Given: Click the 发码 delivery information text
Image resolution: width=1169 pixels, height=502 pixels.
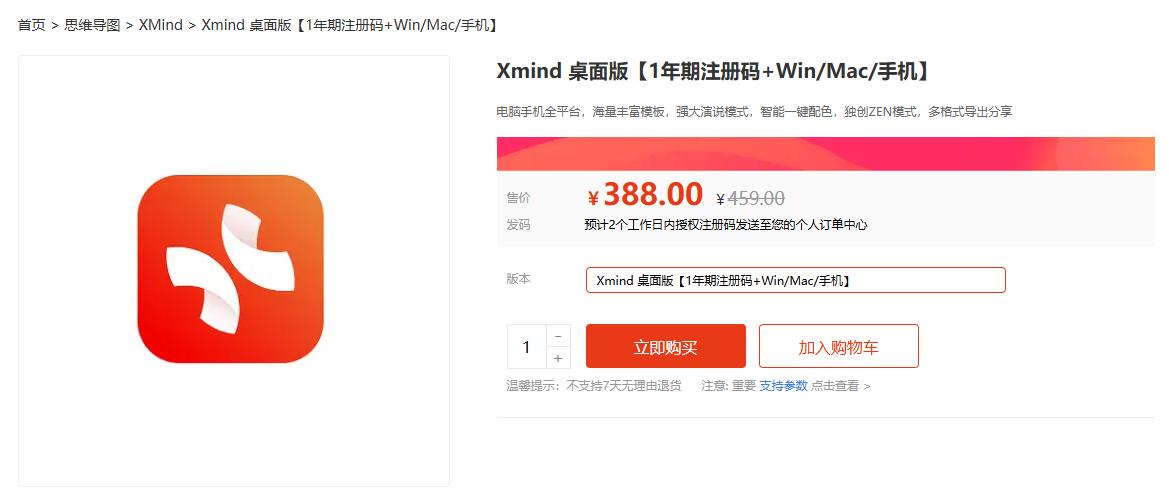Looking at the screenshot, I should click(x=725, y=225).
